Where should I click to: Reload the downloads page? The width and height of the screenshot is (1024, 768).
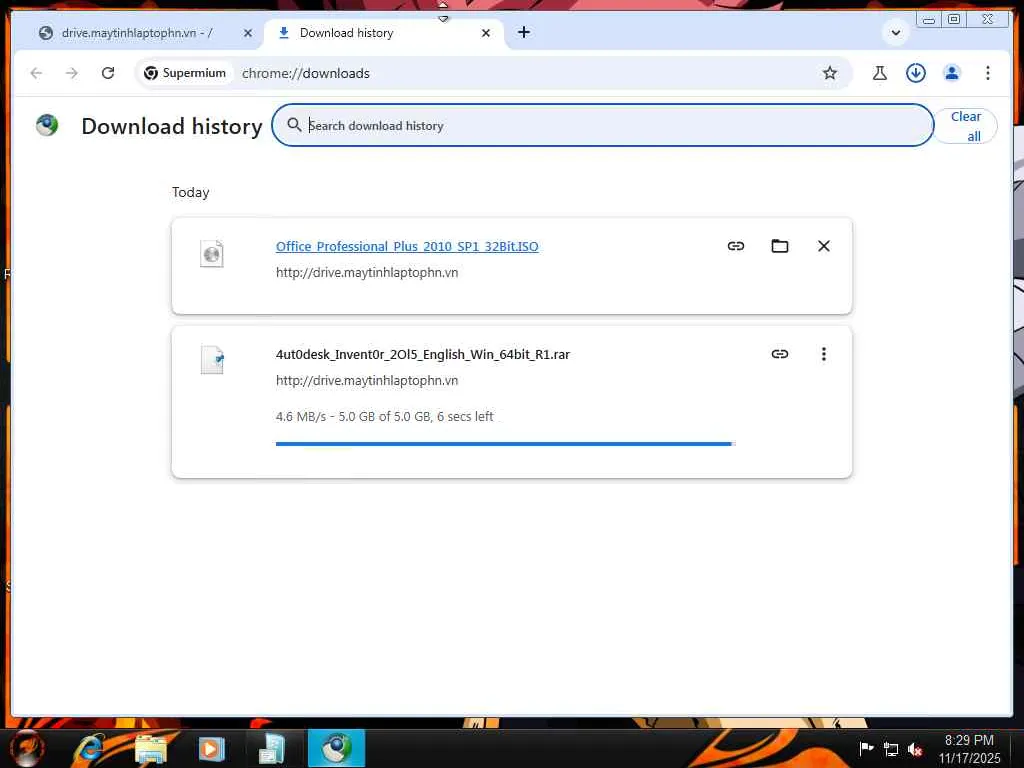click(108, 73)
